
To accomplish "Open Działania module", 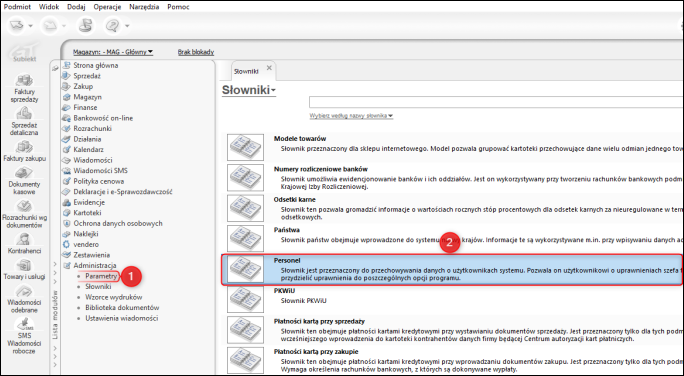I will pos(87,139).
